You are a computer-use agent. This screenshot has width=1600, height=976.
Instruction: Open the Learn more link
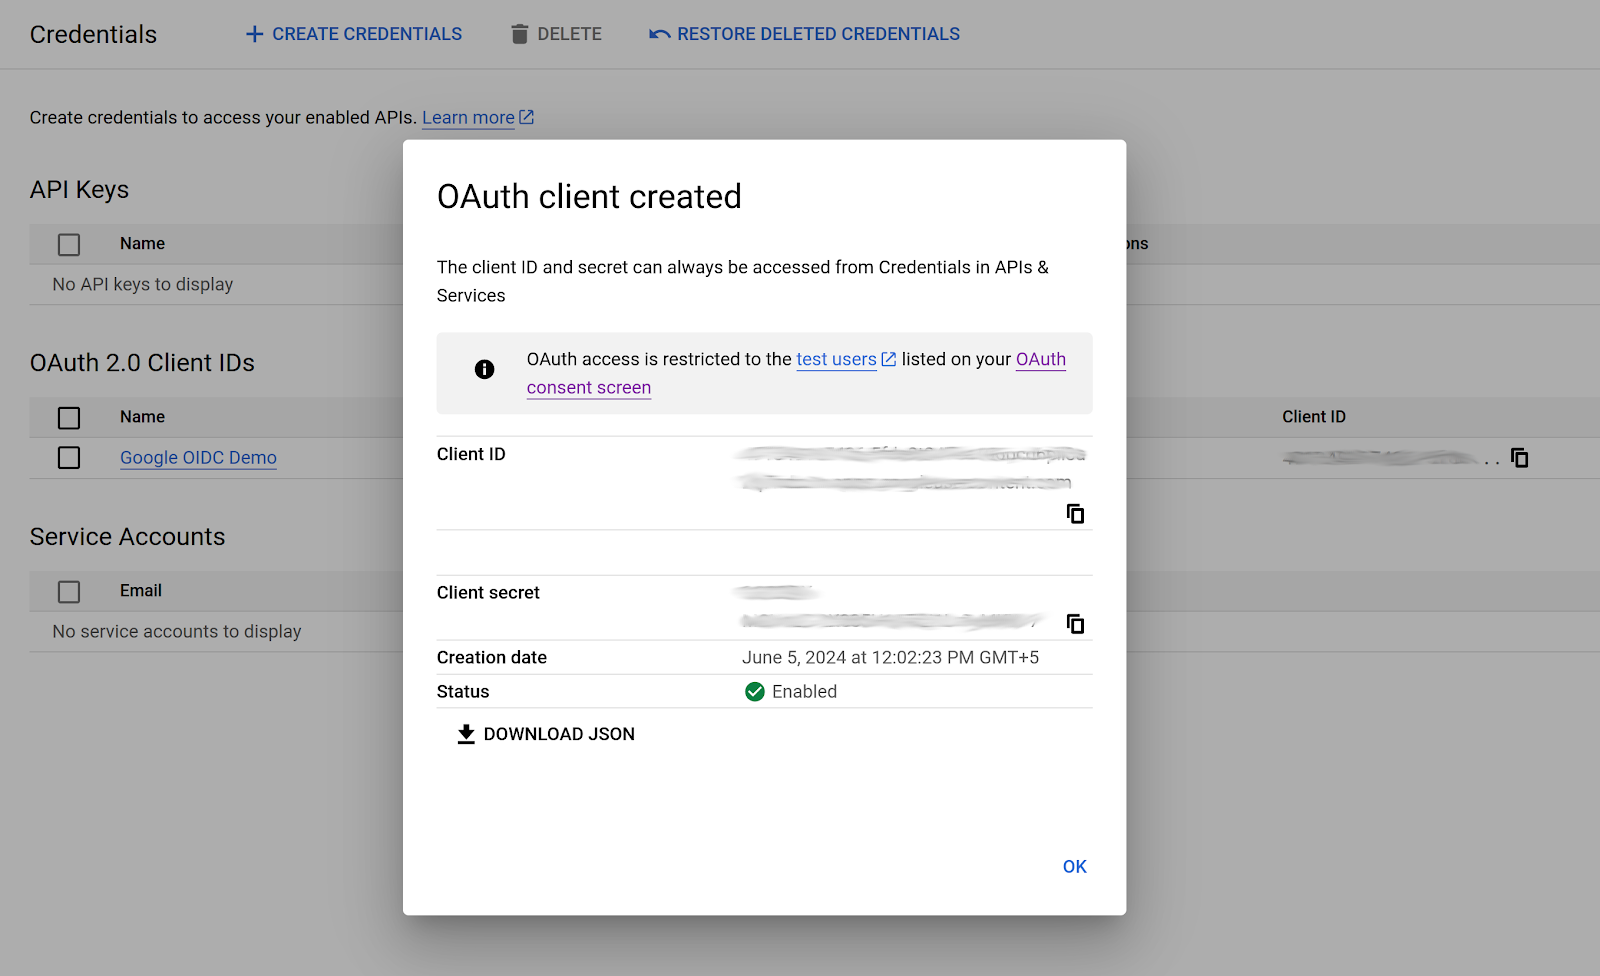pyautogui.click(x=468, y=117)
